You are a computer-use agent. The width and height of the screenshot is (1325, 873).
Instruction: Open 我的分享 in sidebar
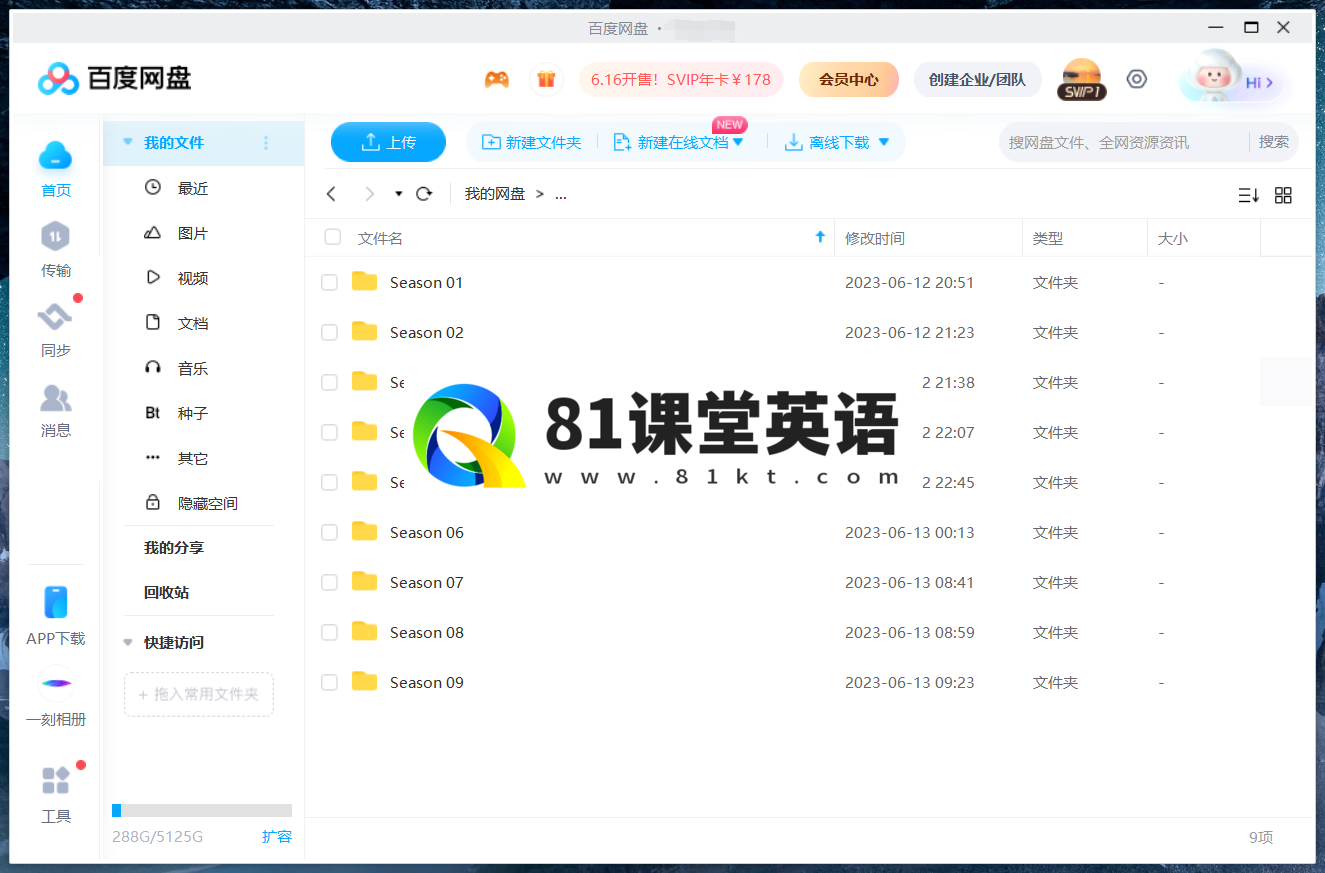coord(174,548)
